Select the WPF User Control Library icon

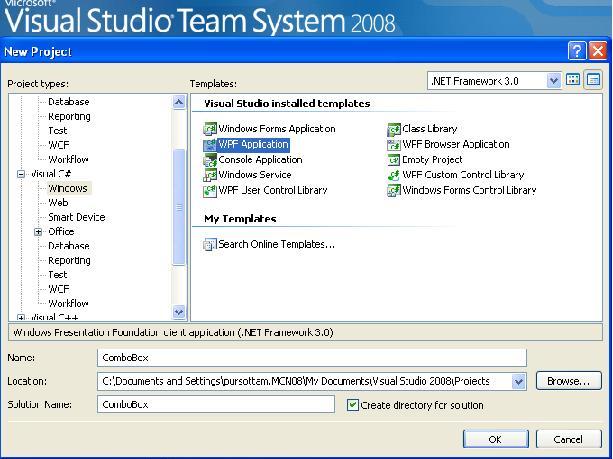click(210, 190)
